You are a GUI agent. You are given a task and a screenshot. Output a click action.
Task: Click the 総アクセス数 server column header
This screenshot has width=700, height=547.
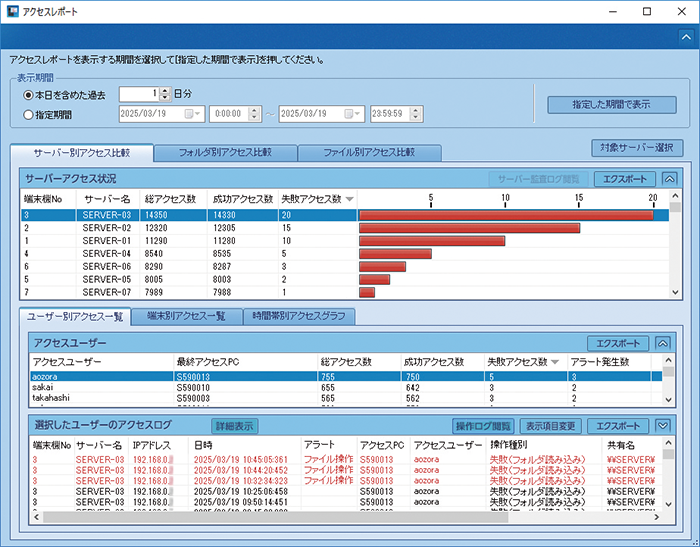[173, 199]
